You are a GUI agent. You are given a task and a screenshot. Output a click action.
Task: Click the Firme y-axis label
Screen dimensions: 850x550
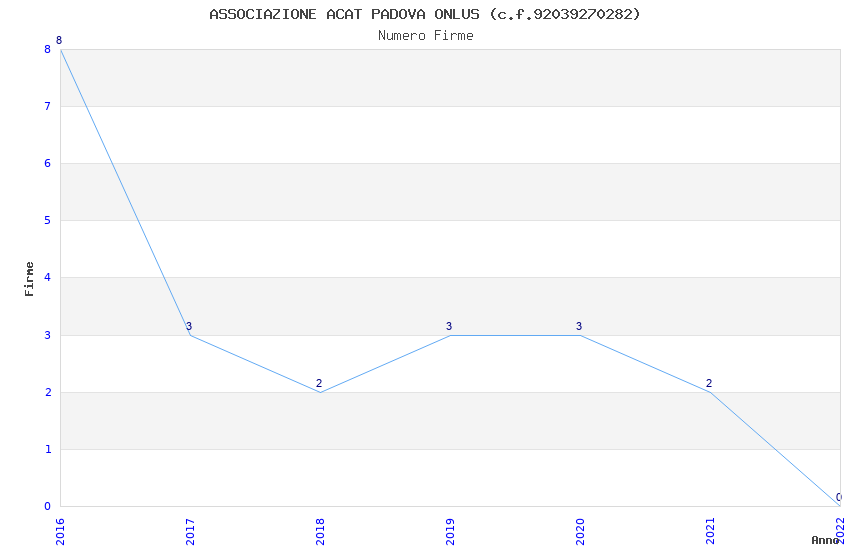[29, 279]
